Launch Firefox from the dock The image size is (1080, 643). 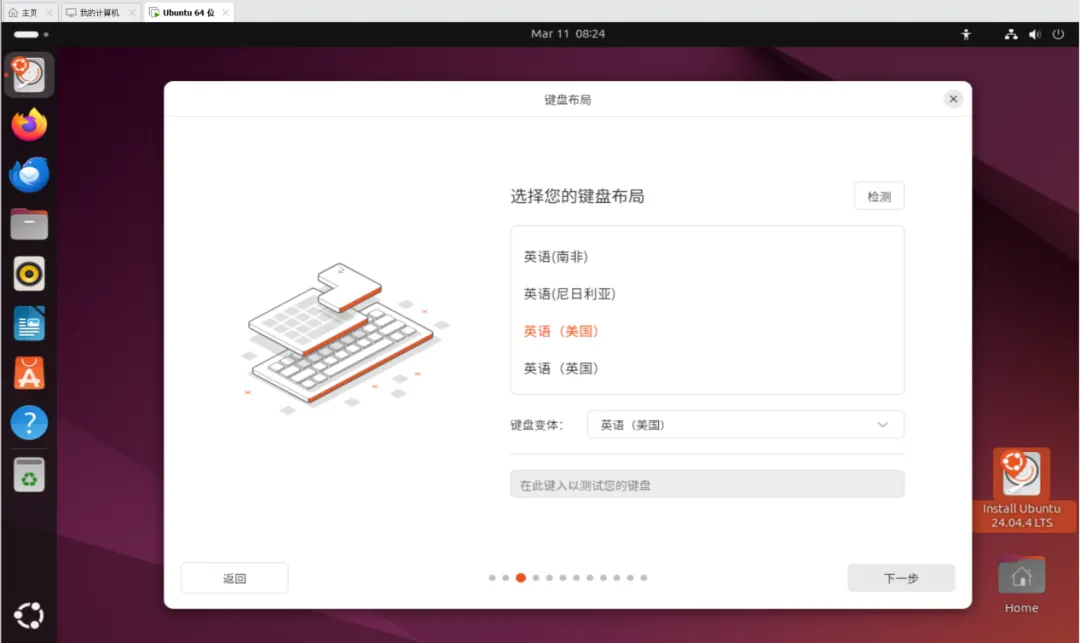click(x=29, y=125)
